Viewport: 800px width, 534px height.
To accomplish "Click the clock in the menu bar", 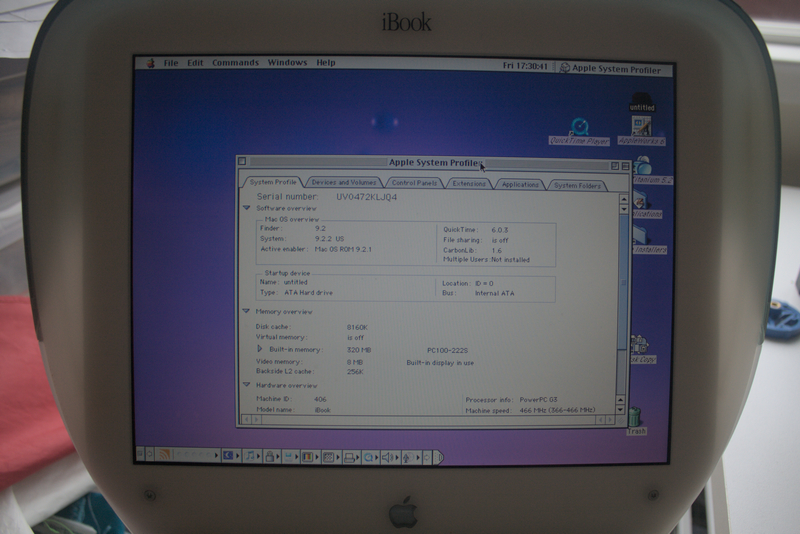I will 527,66.
